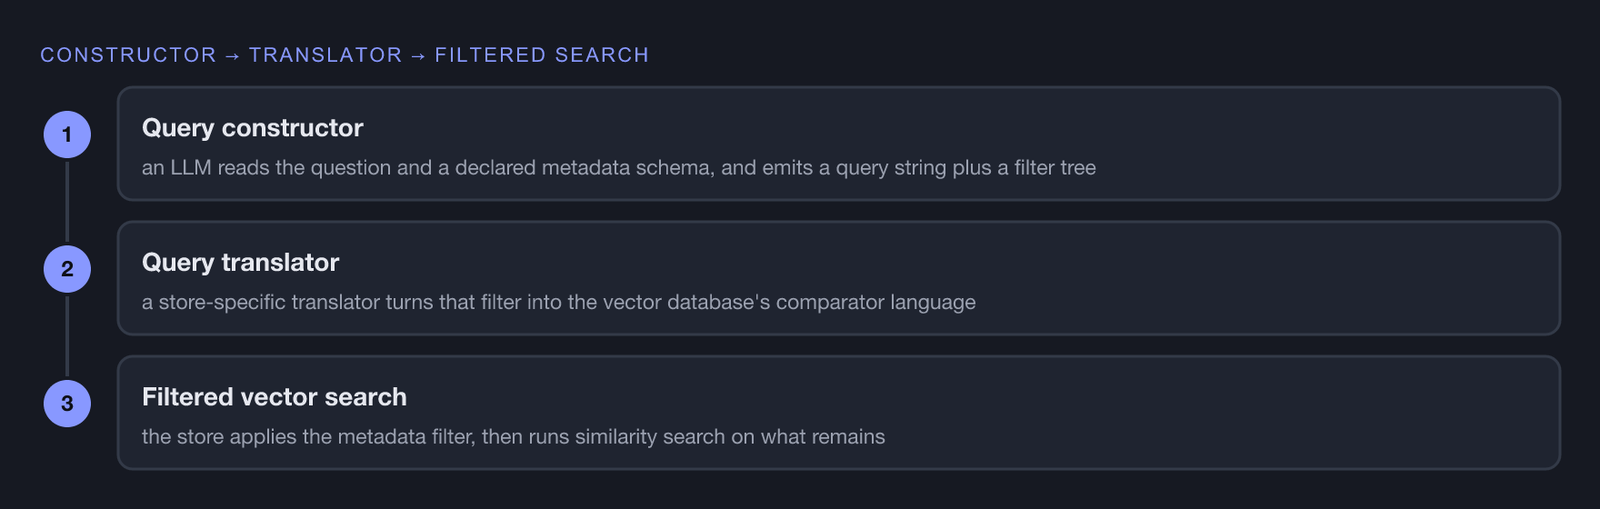1600x509 pixels.
Task: Click the first arrow in the header
Action: [x=233, y=56]
